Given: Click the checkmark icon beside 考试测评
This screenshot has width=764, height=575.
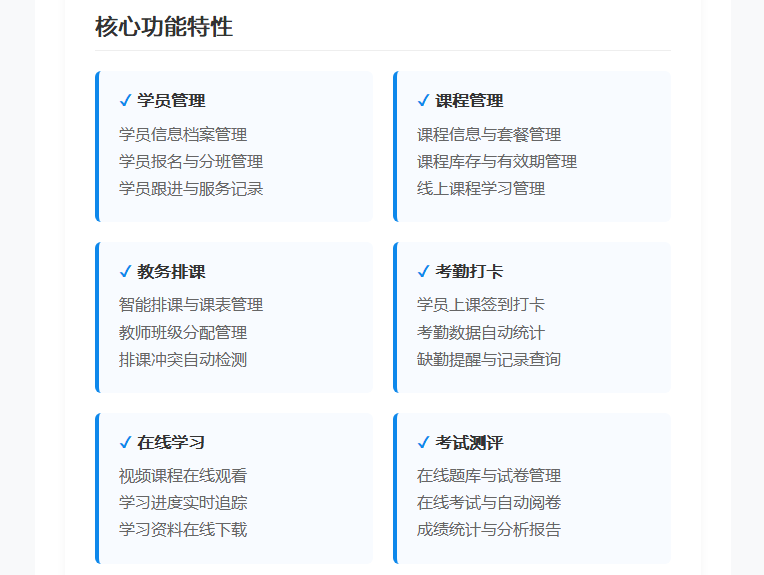Looking at the screenshot, I should (x=423, y=442).
